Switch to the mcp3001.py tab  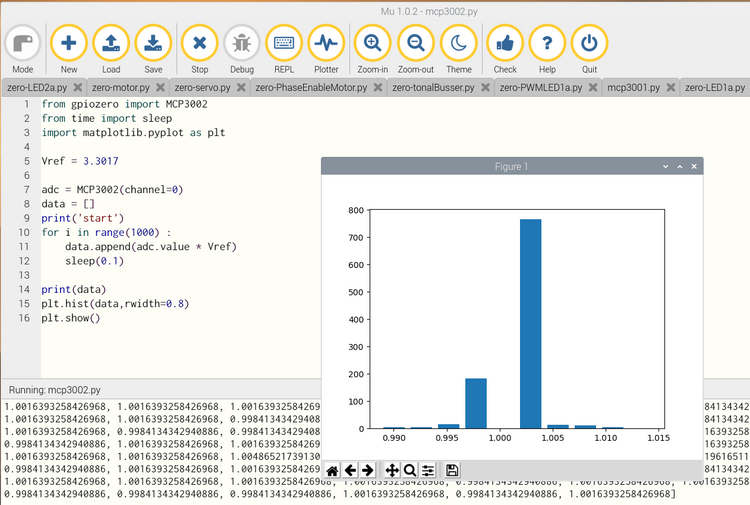coord(633,88)
